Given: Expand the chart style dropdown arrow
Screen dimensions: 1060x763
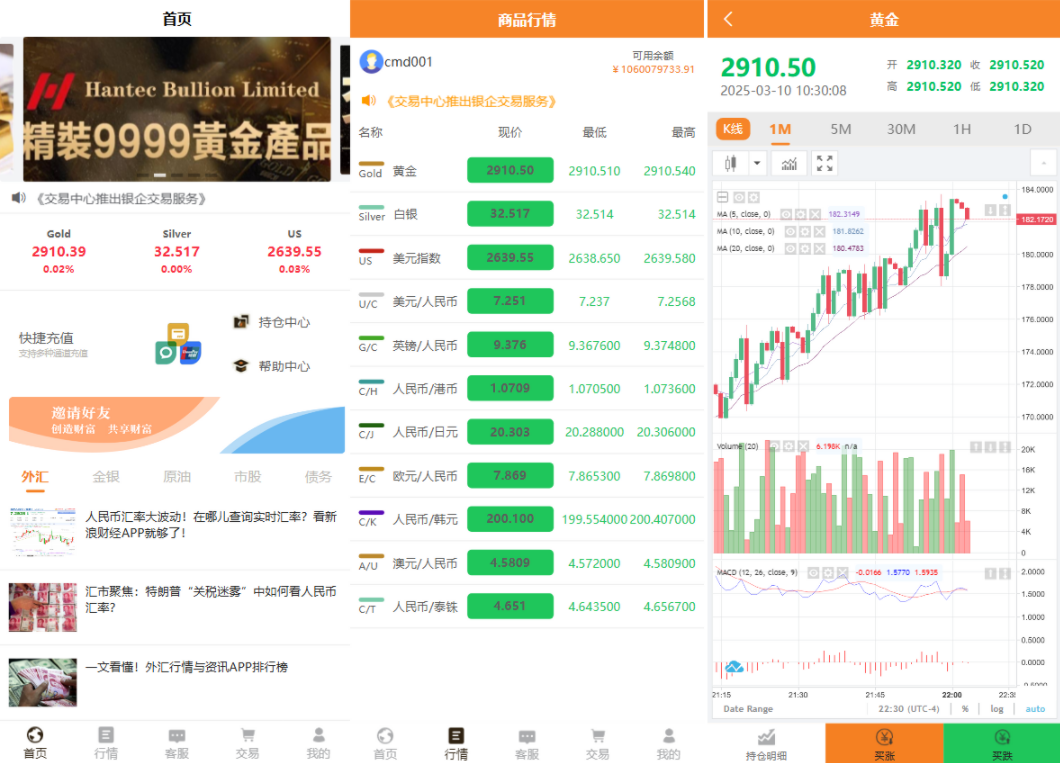Looking at the screenshot, I should [x=757, y=163].
